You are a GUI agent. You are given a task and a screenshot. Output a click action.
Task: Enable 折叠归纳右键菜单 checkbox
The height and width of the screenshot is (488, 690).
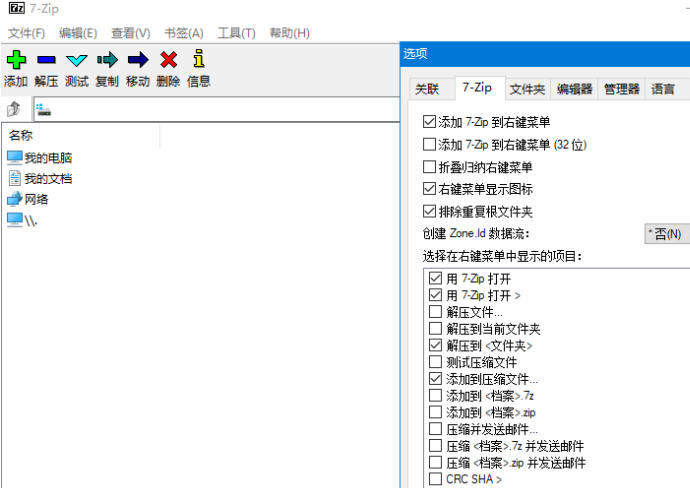(429, 166)
